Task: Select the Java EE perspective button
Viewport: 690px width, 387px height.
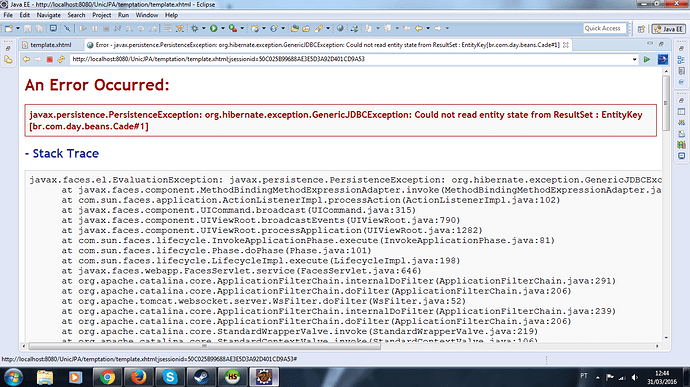Action: point(668,29)
